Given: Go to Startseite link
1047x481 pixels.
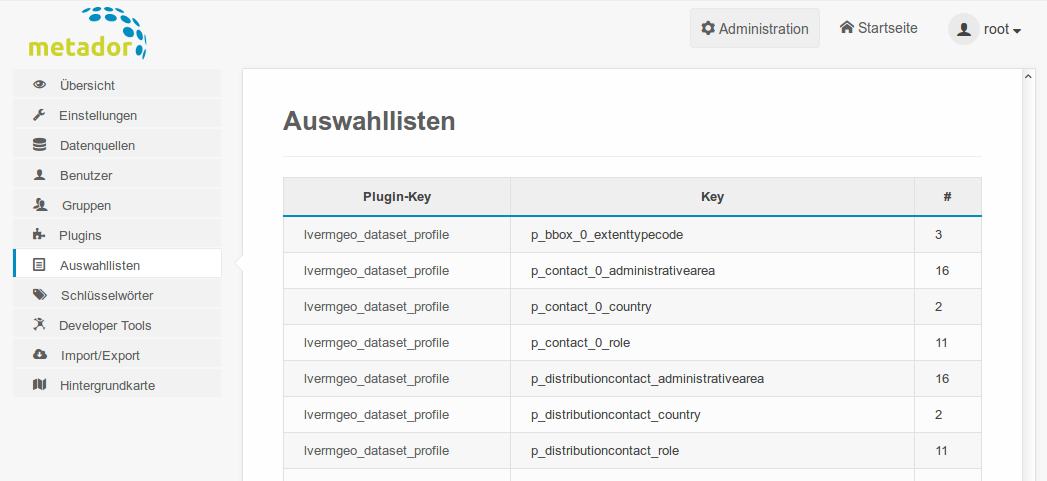Looking at the screenshot, I should [879, 28].
